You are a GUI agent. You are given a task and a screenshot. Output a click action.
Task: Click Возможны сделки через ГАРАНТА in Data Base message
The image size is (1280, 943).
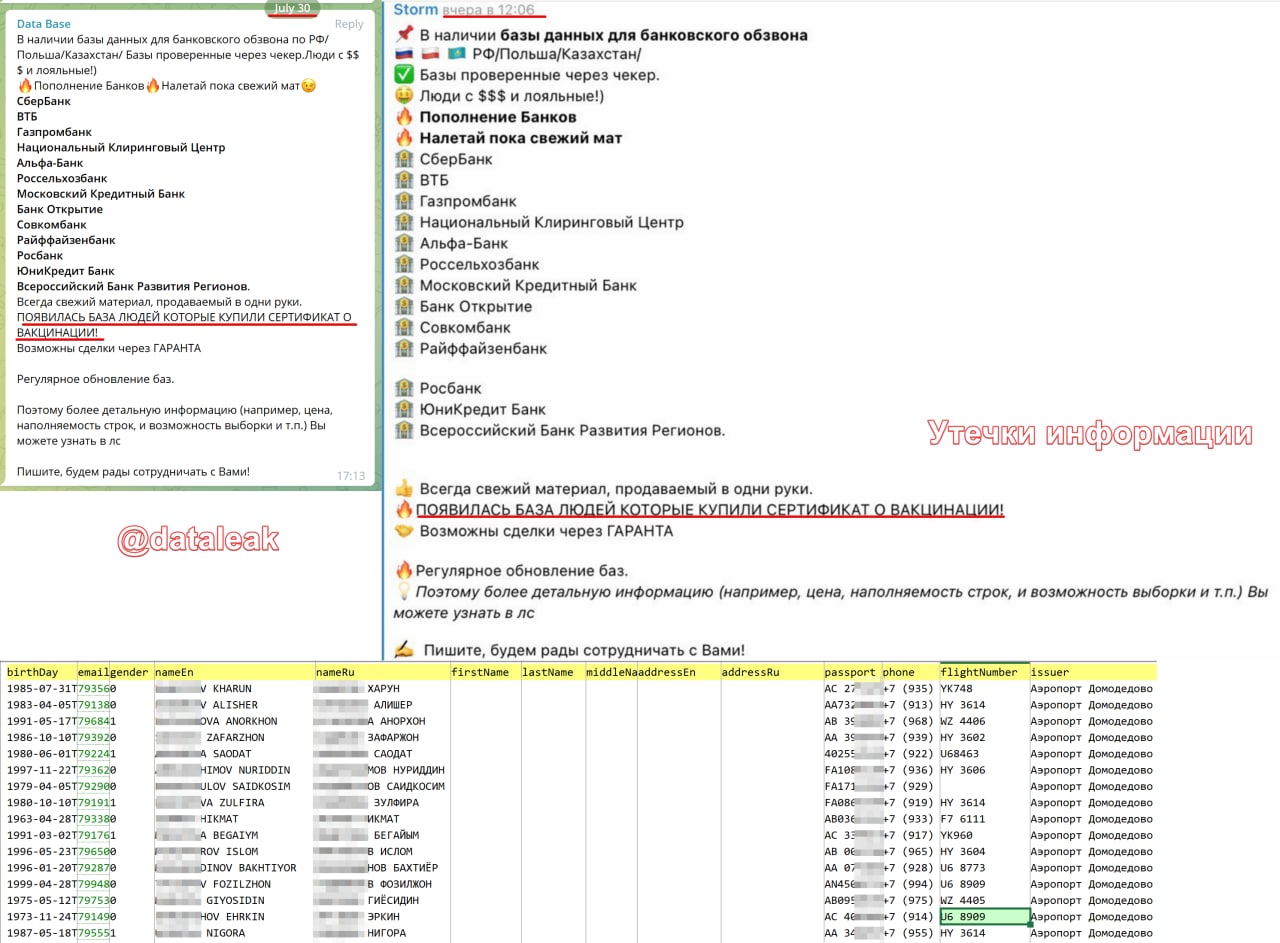tap(108, 348)
